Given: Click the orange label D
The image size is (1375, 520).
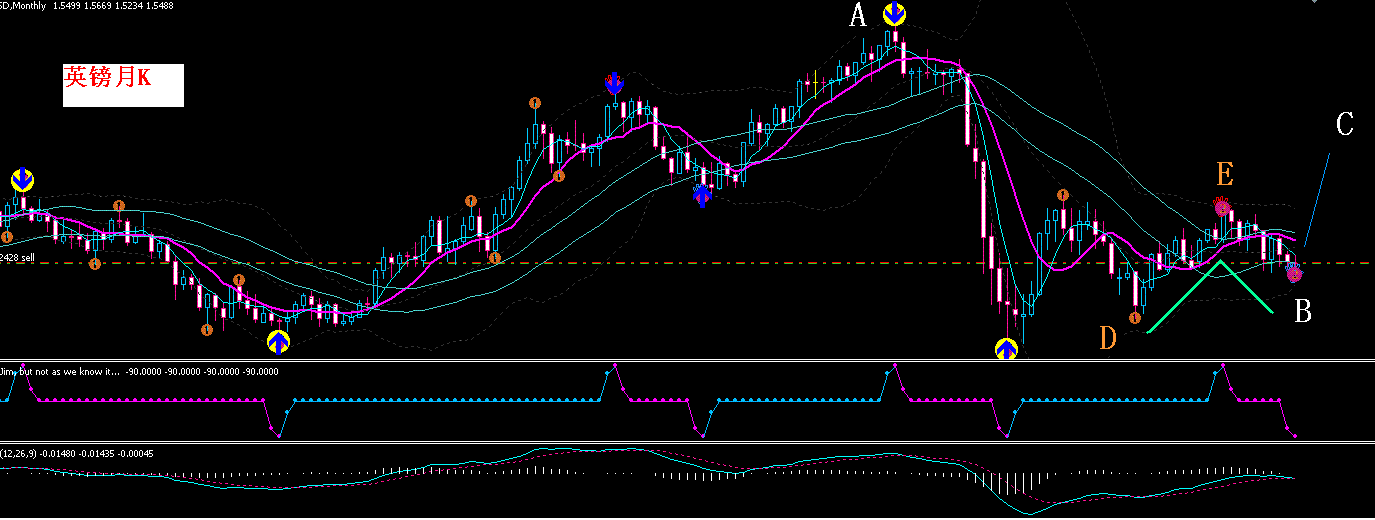Looking at the screenshot, I should pyautogui.click(x=1107, y=338).
